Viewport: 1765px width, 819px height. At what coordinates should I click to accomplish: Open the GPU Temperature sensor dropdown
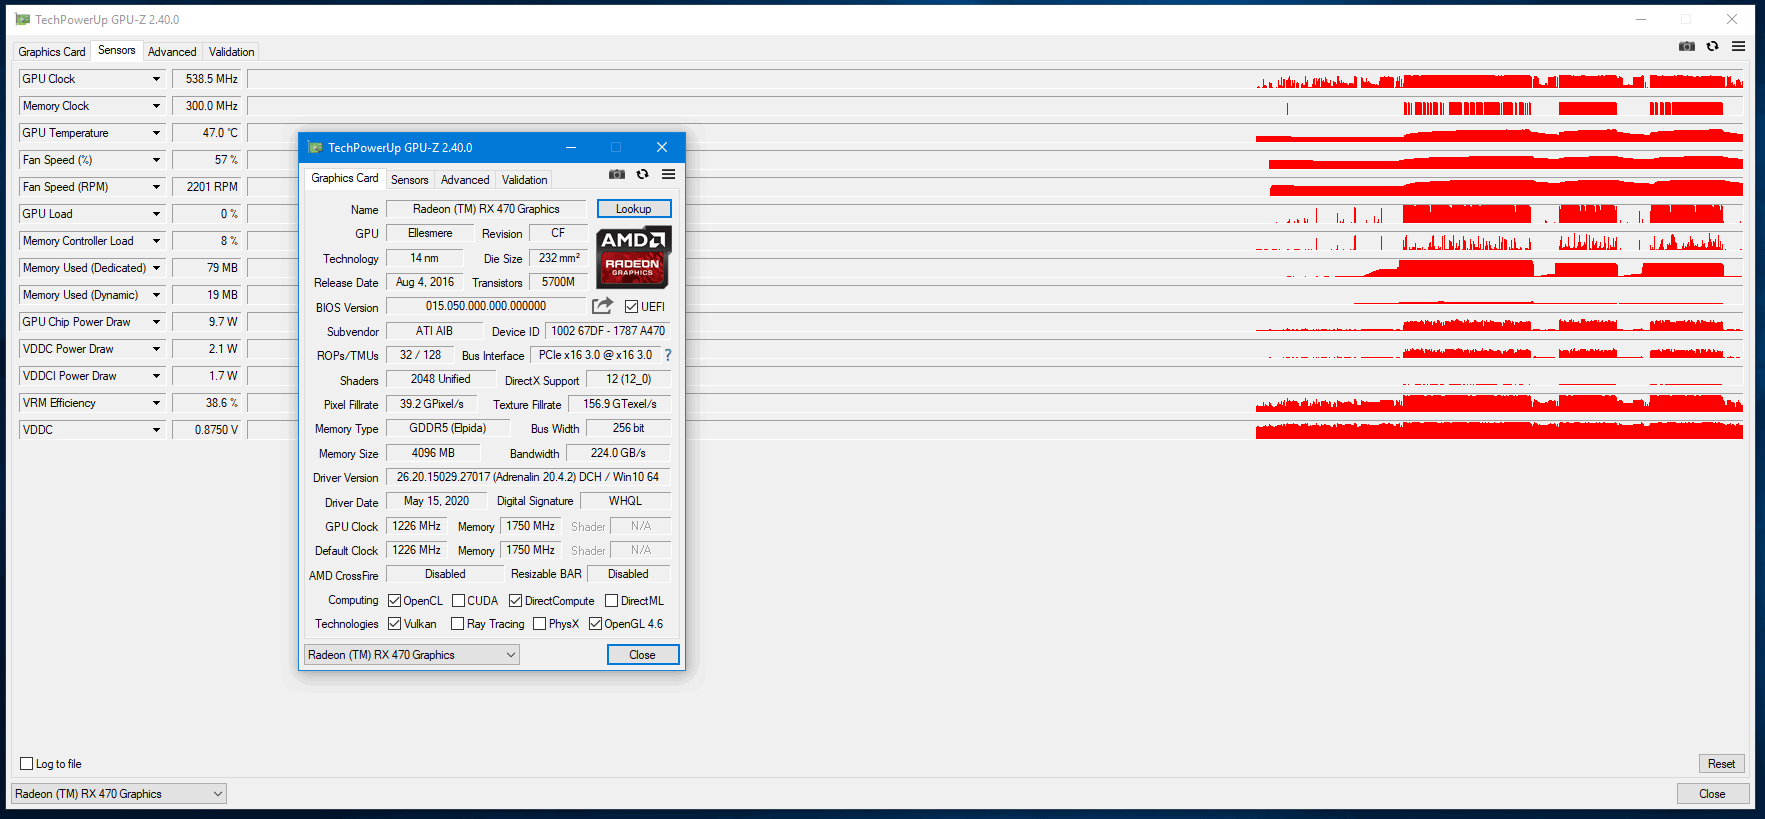(156, 133)
